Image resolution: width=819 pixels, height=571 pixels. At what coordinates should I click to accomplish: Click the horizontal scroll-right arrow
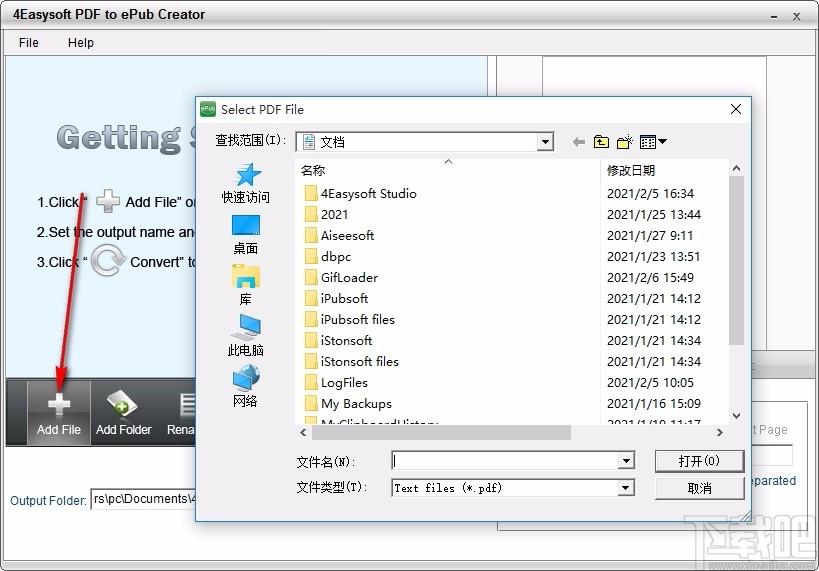point(720,433)
